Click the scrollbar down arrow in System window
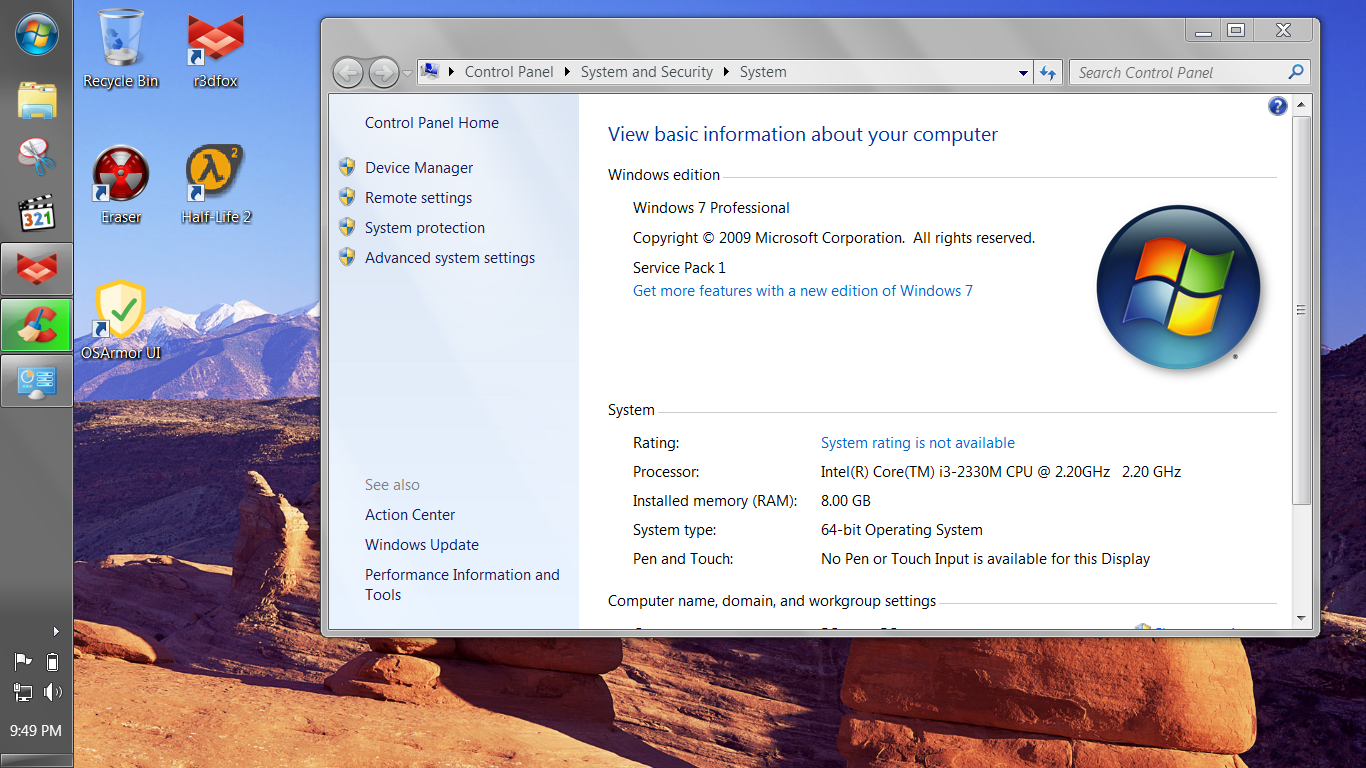Screen dimensions: 1366x768 (x=1301, y=618)
